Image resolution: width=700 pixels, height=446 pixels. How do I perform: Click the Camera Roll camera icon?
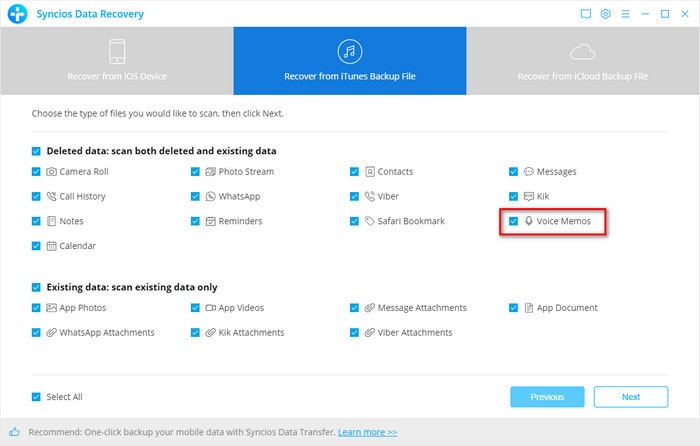(x=51, y=171)
